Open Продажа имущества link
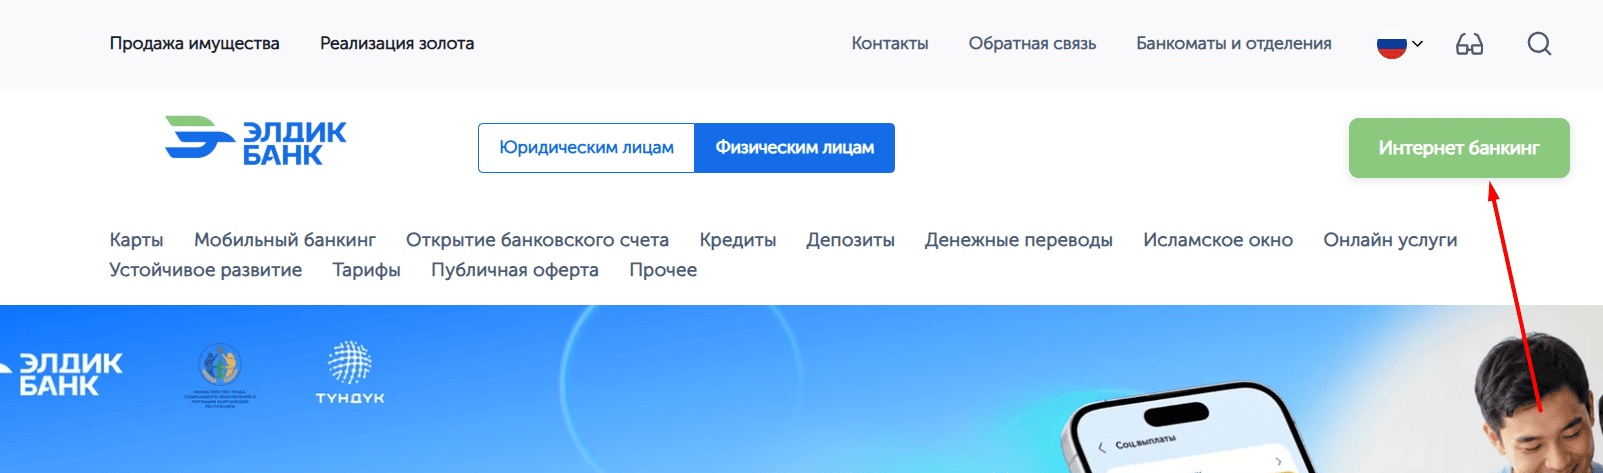 (195, 44)
